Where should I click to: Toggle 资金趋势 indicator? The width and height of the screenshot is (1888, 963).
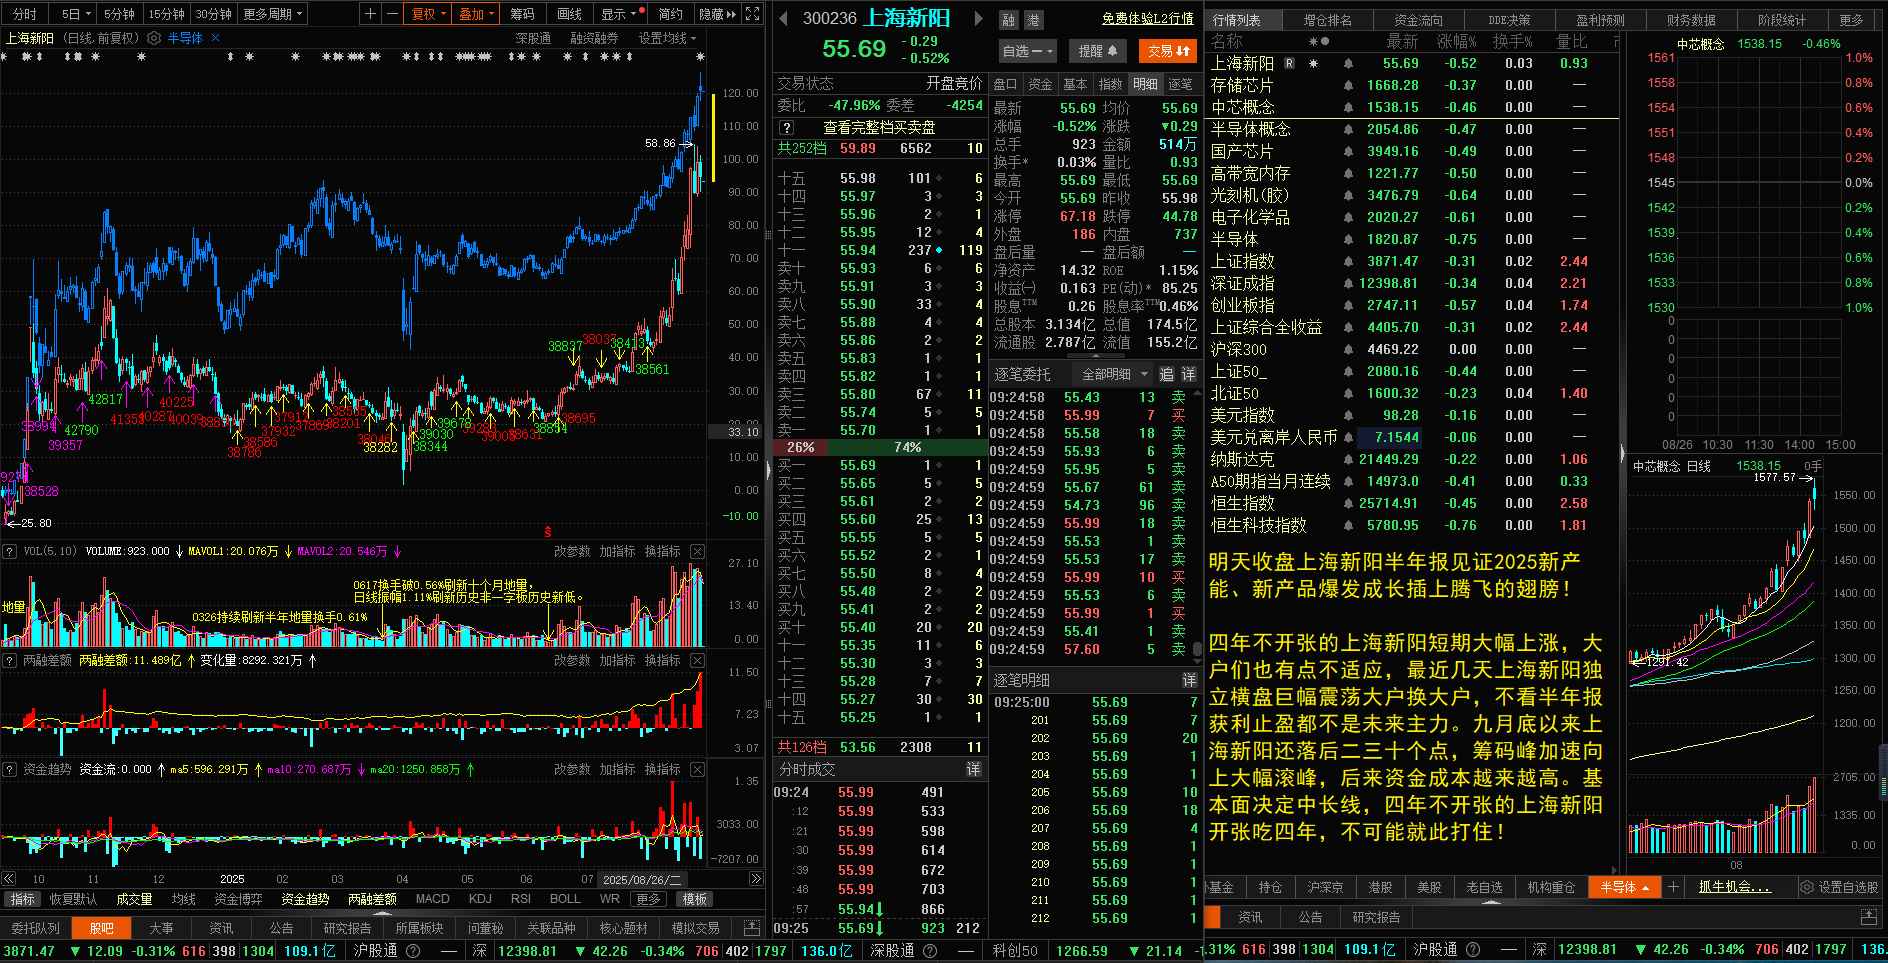305,899
